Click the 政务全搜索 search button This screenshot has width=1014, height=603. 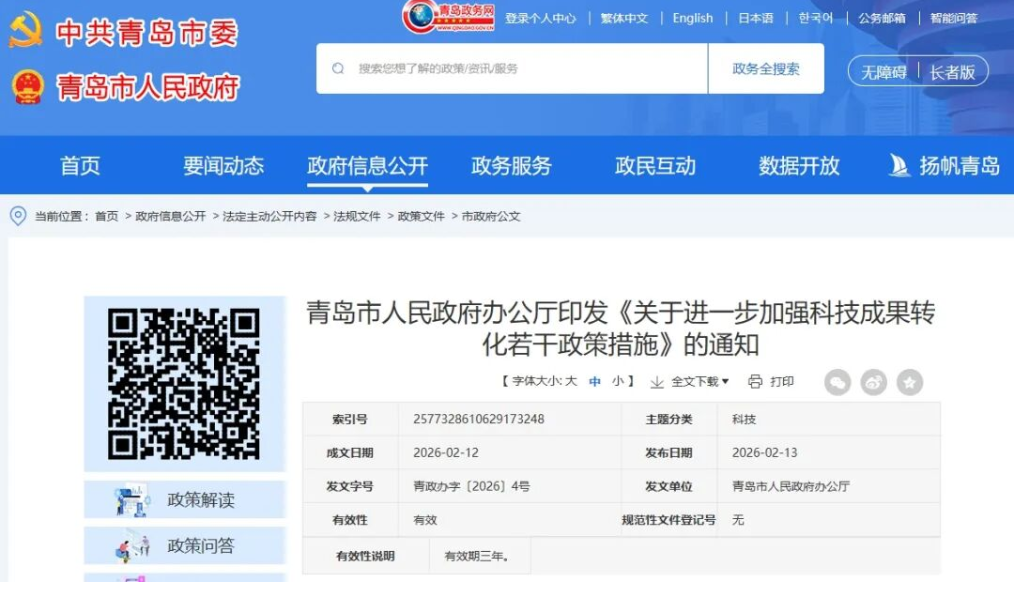pyautogui.click(x=765, y=69)
